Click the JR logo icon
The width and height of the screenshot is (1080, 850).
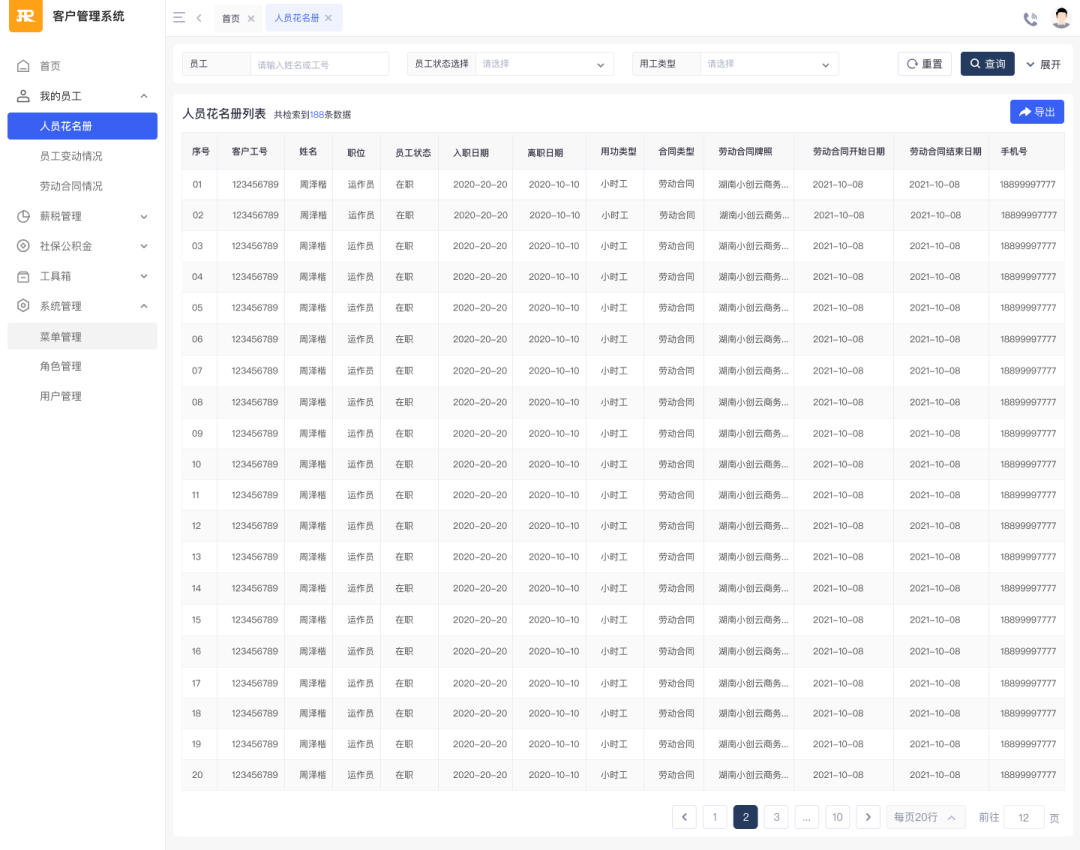tap(25, 15)
